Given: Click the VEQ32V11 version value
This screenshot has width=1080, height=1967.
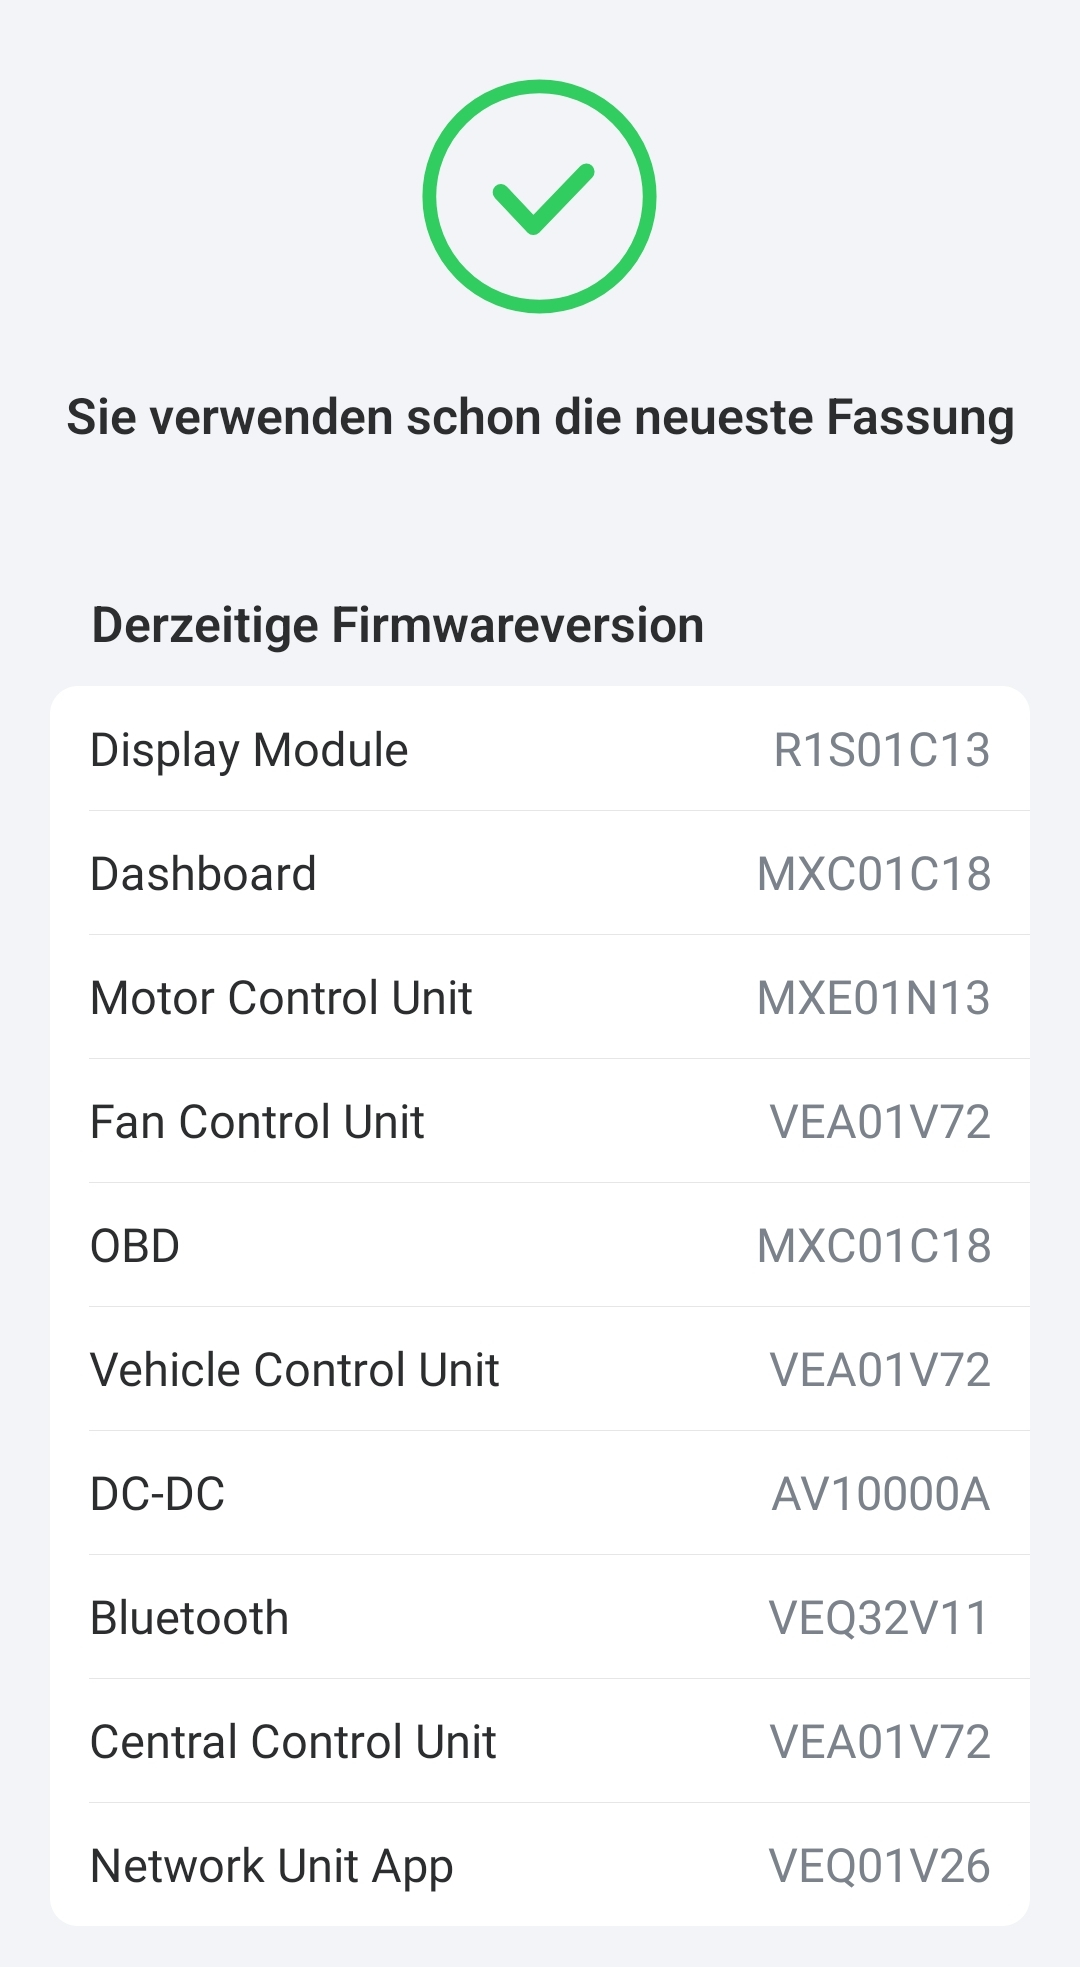Looking at the screenshot, I should coord(878,1618).
